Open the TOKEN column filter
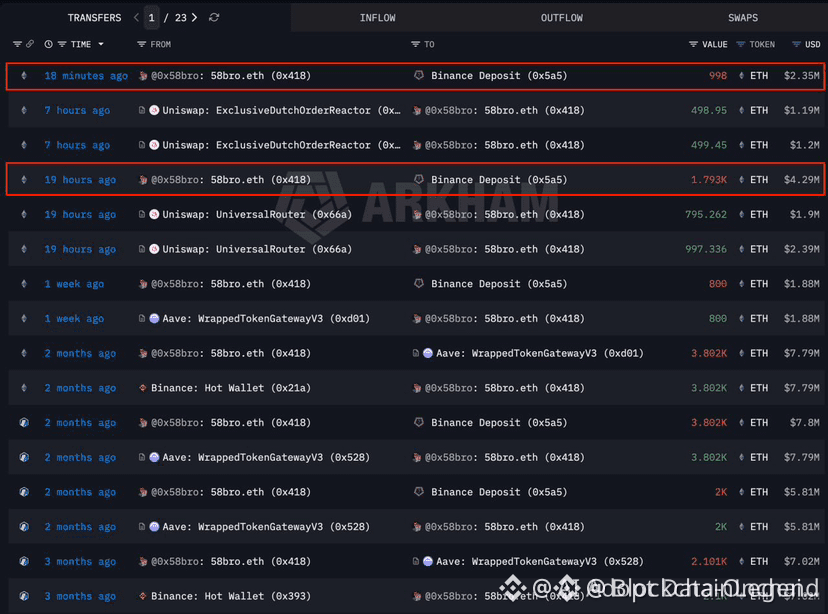This screenshot has height=614, width=828. [x=741, y=44]
